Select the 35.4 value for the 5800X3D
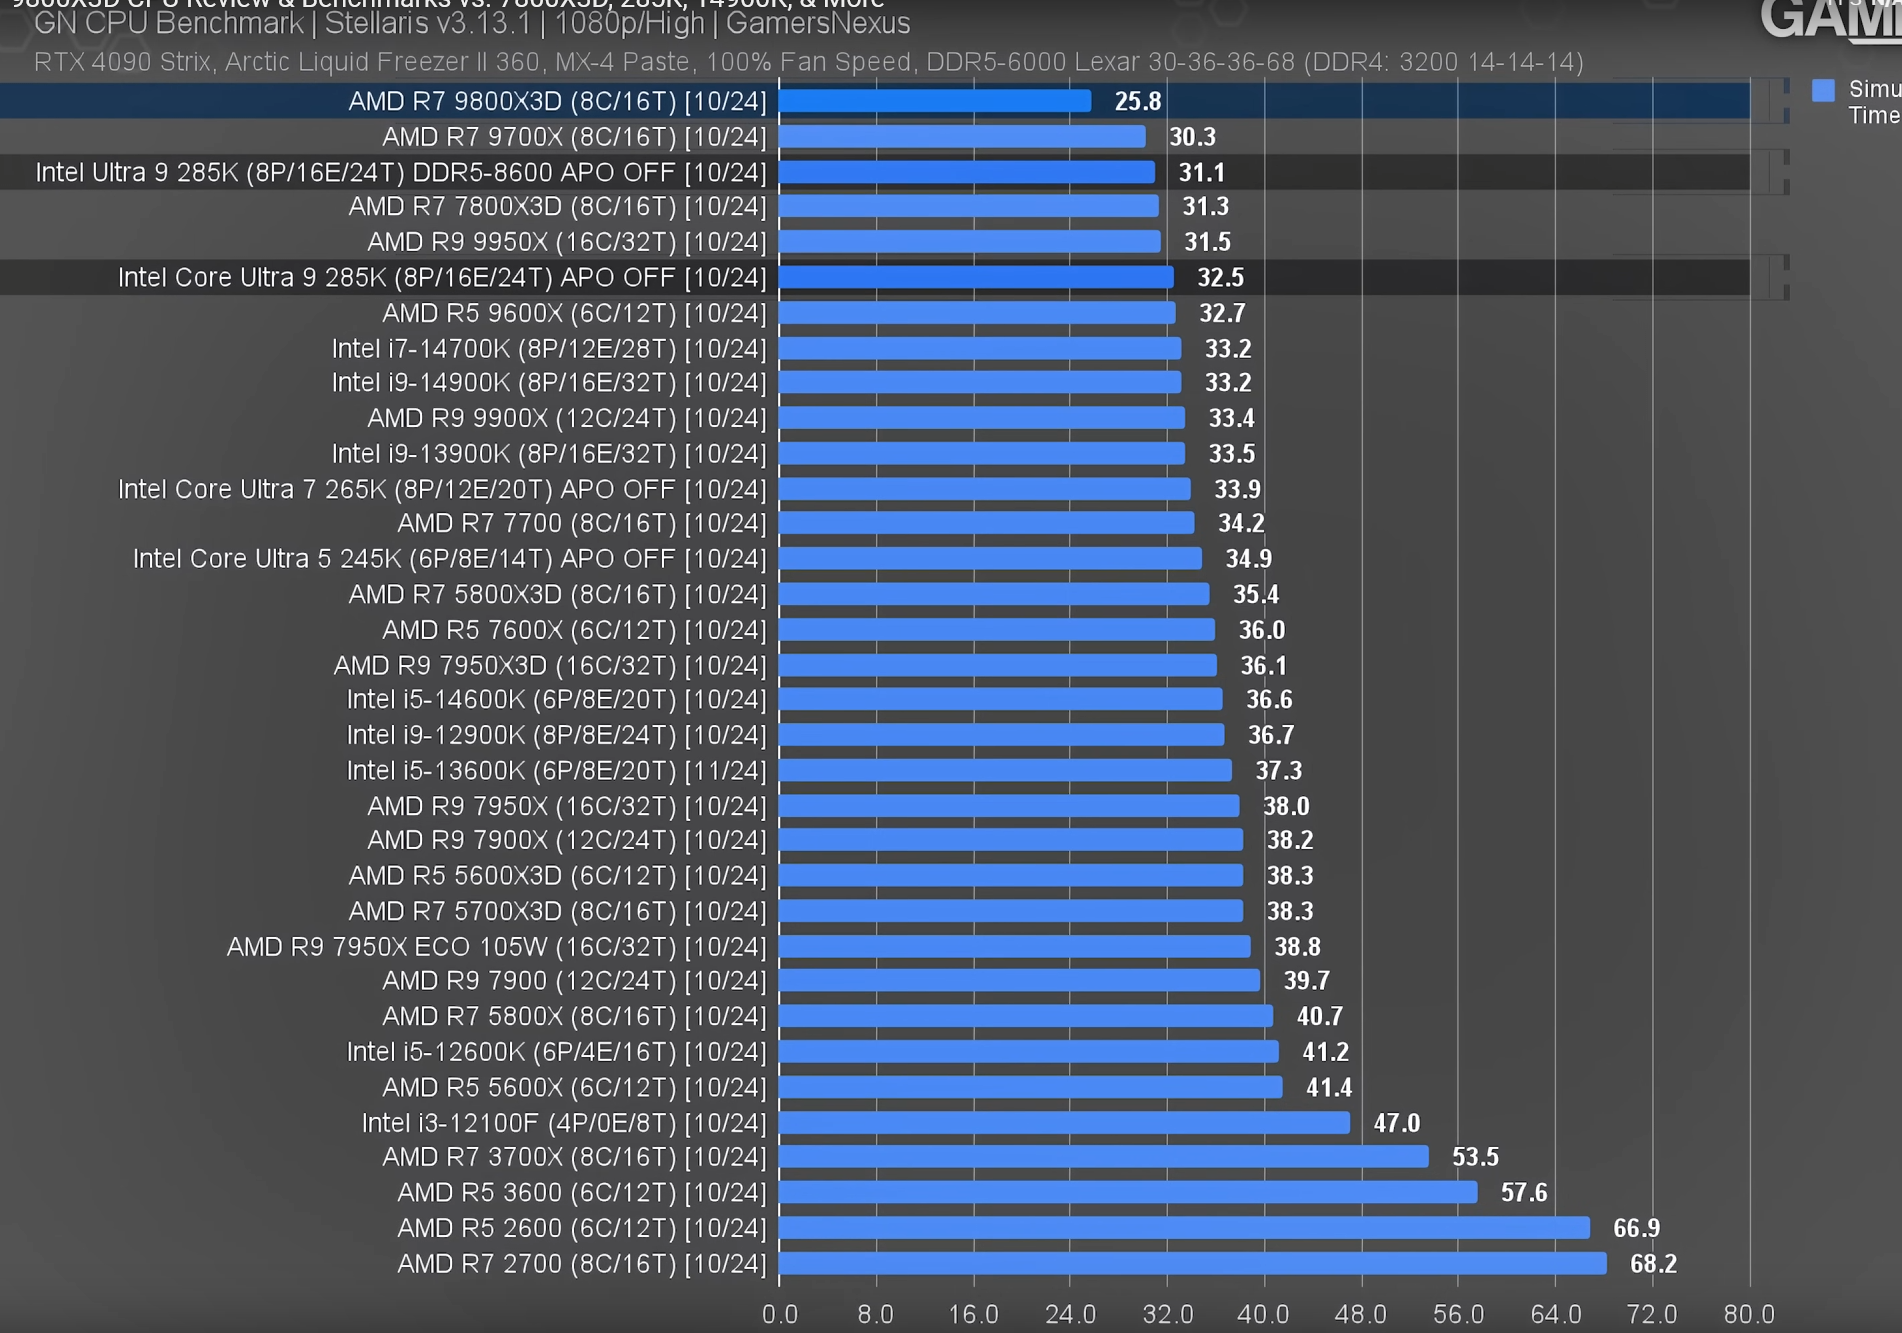Viewport: 1902px width, 1333px height. (x=1256, y=595)
